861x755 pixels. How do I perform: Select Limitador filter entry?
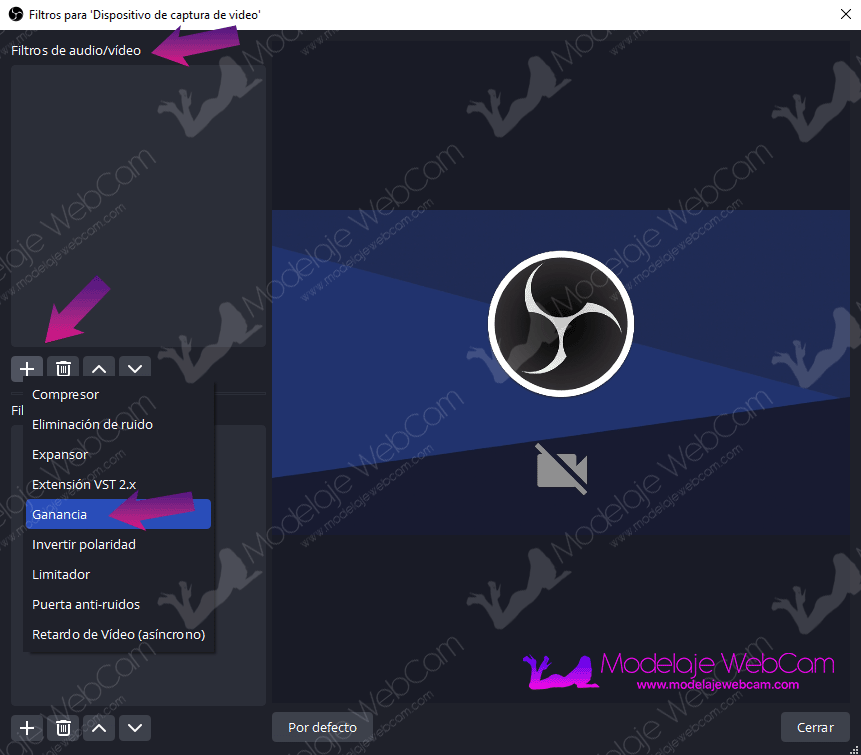point(119,574)
